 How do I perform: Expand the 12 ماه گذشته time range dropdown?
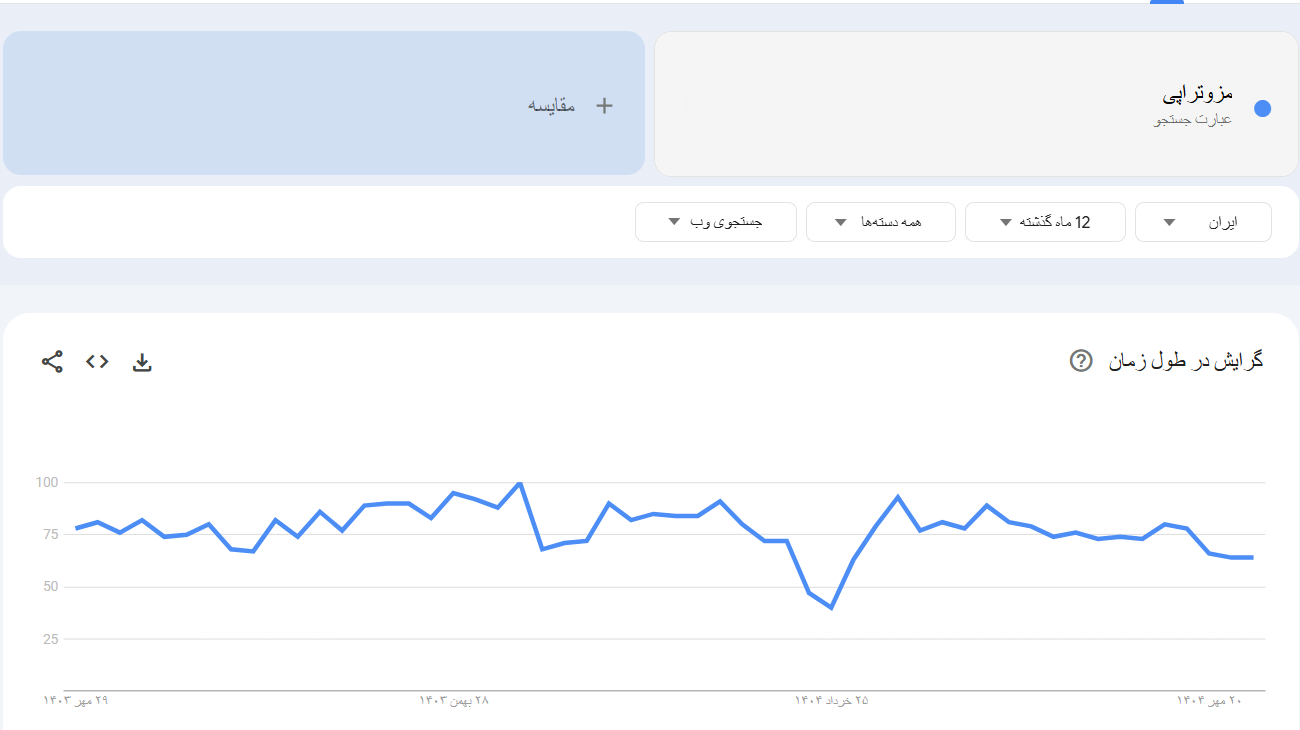(1045, 222)
